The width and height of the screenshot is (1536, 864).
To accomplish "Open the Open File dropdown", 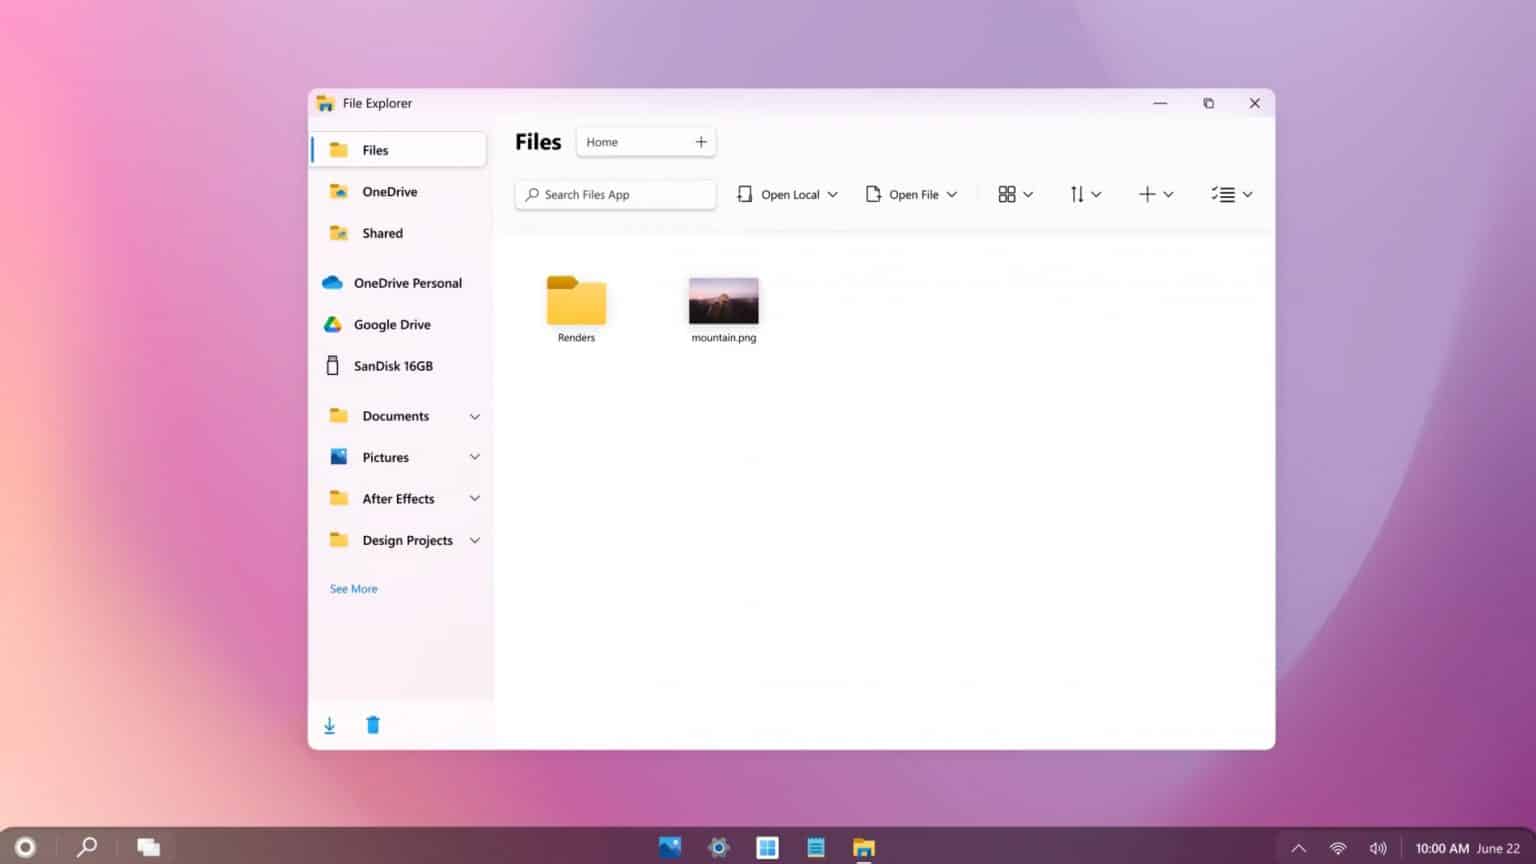I will click(x=910, y=194).
